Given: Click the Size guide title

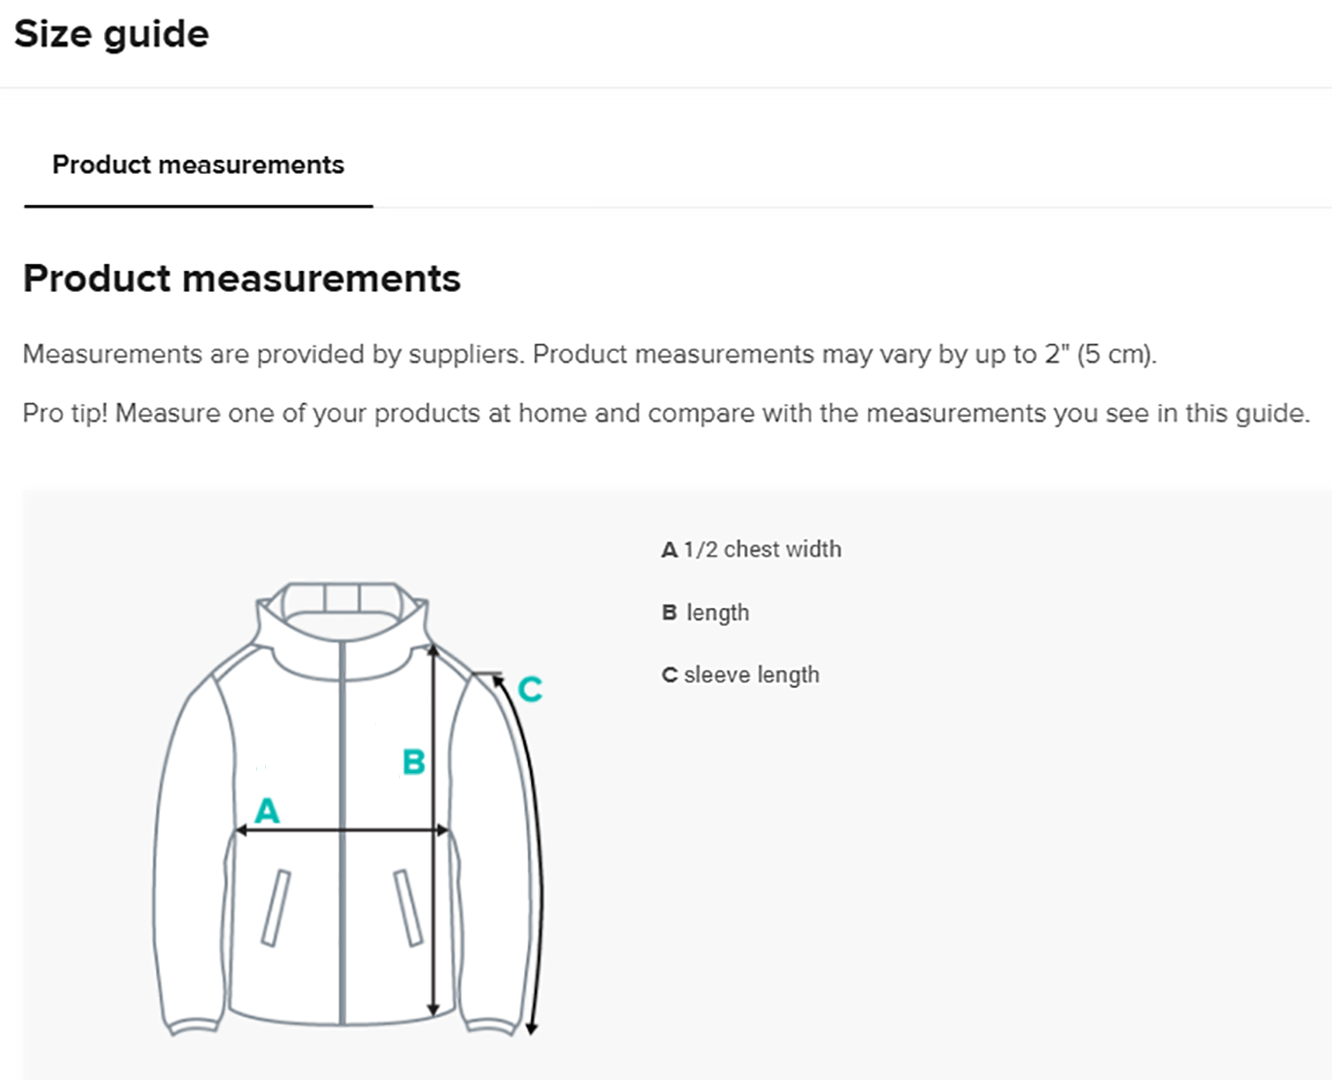Looking at the screenshot, I should tap(111, 34).
